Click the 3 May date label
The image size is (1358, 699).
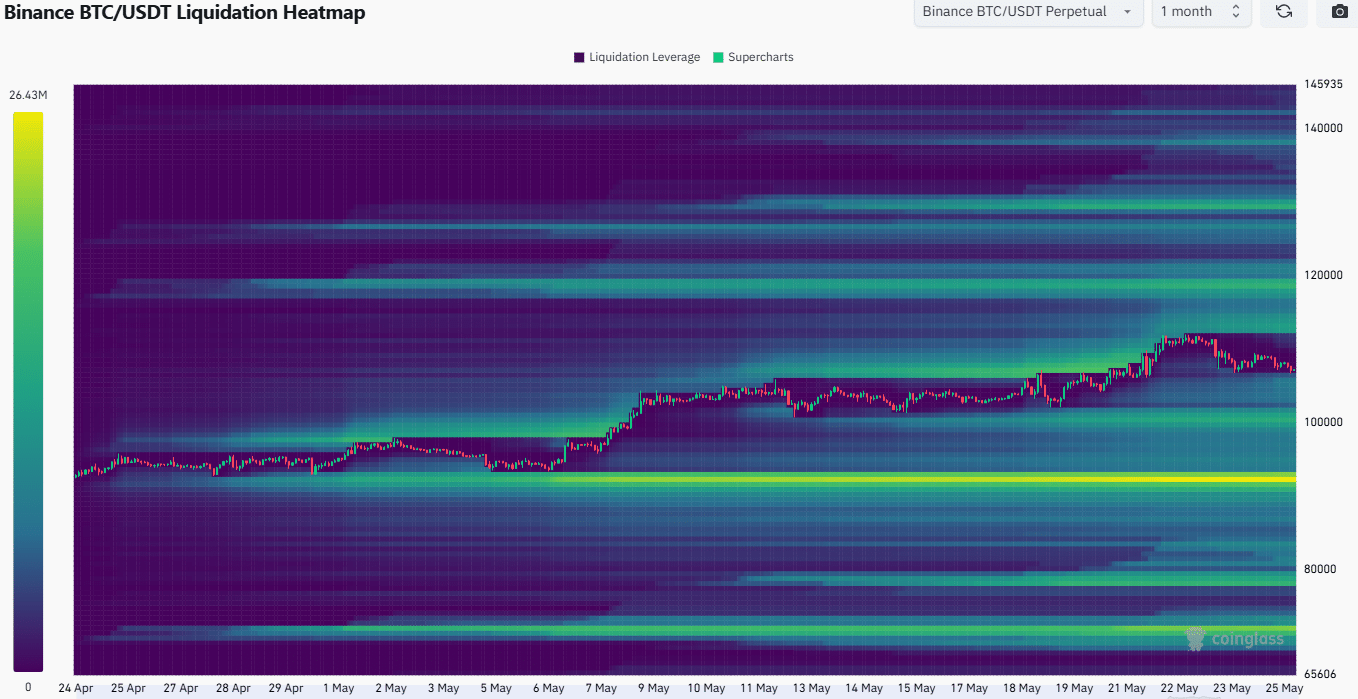tap(443, 688)
